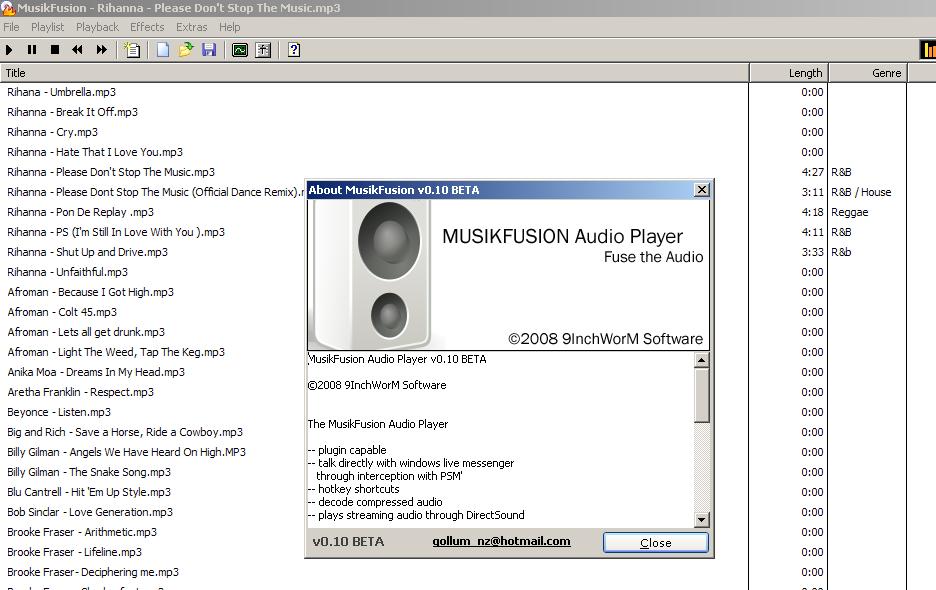Click the 4:27 length cell
Viewport: 936px width, 590px height.
tap(812, 172)
